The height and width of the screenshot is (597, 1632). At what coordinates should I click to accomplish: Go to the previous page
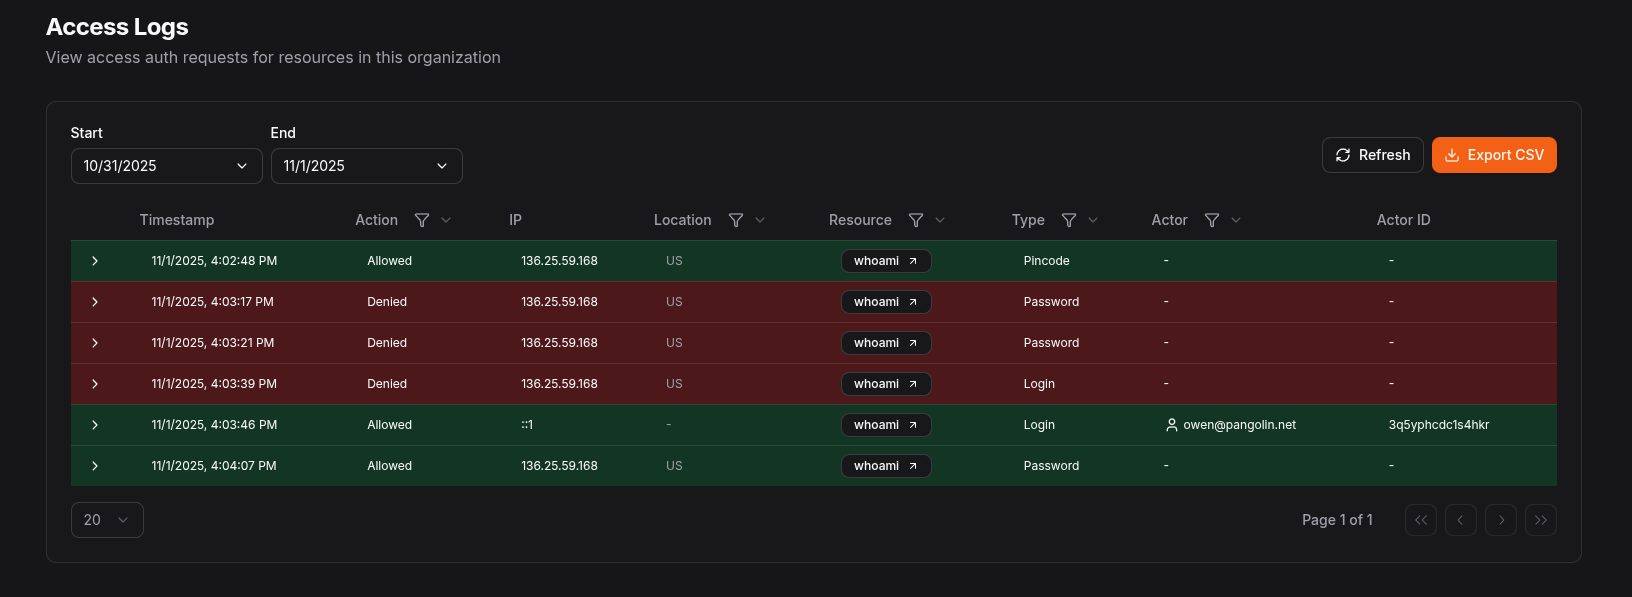1460,520
